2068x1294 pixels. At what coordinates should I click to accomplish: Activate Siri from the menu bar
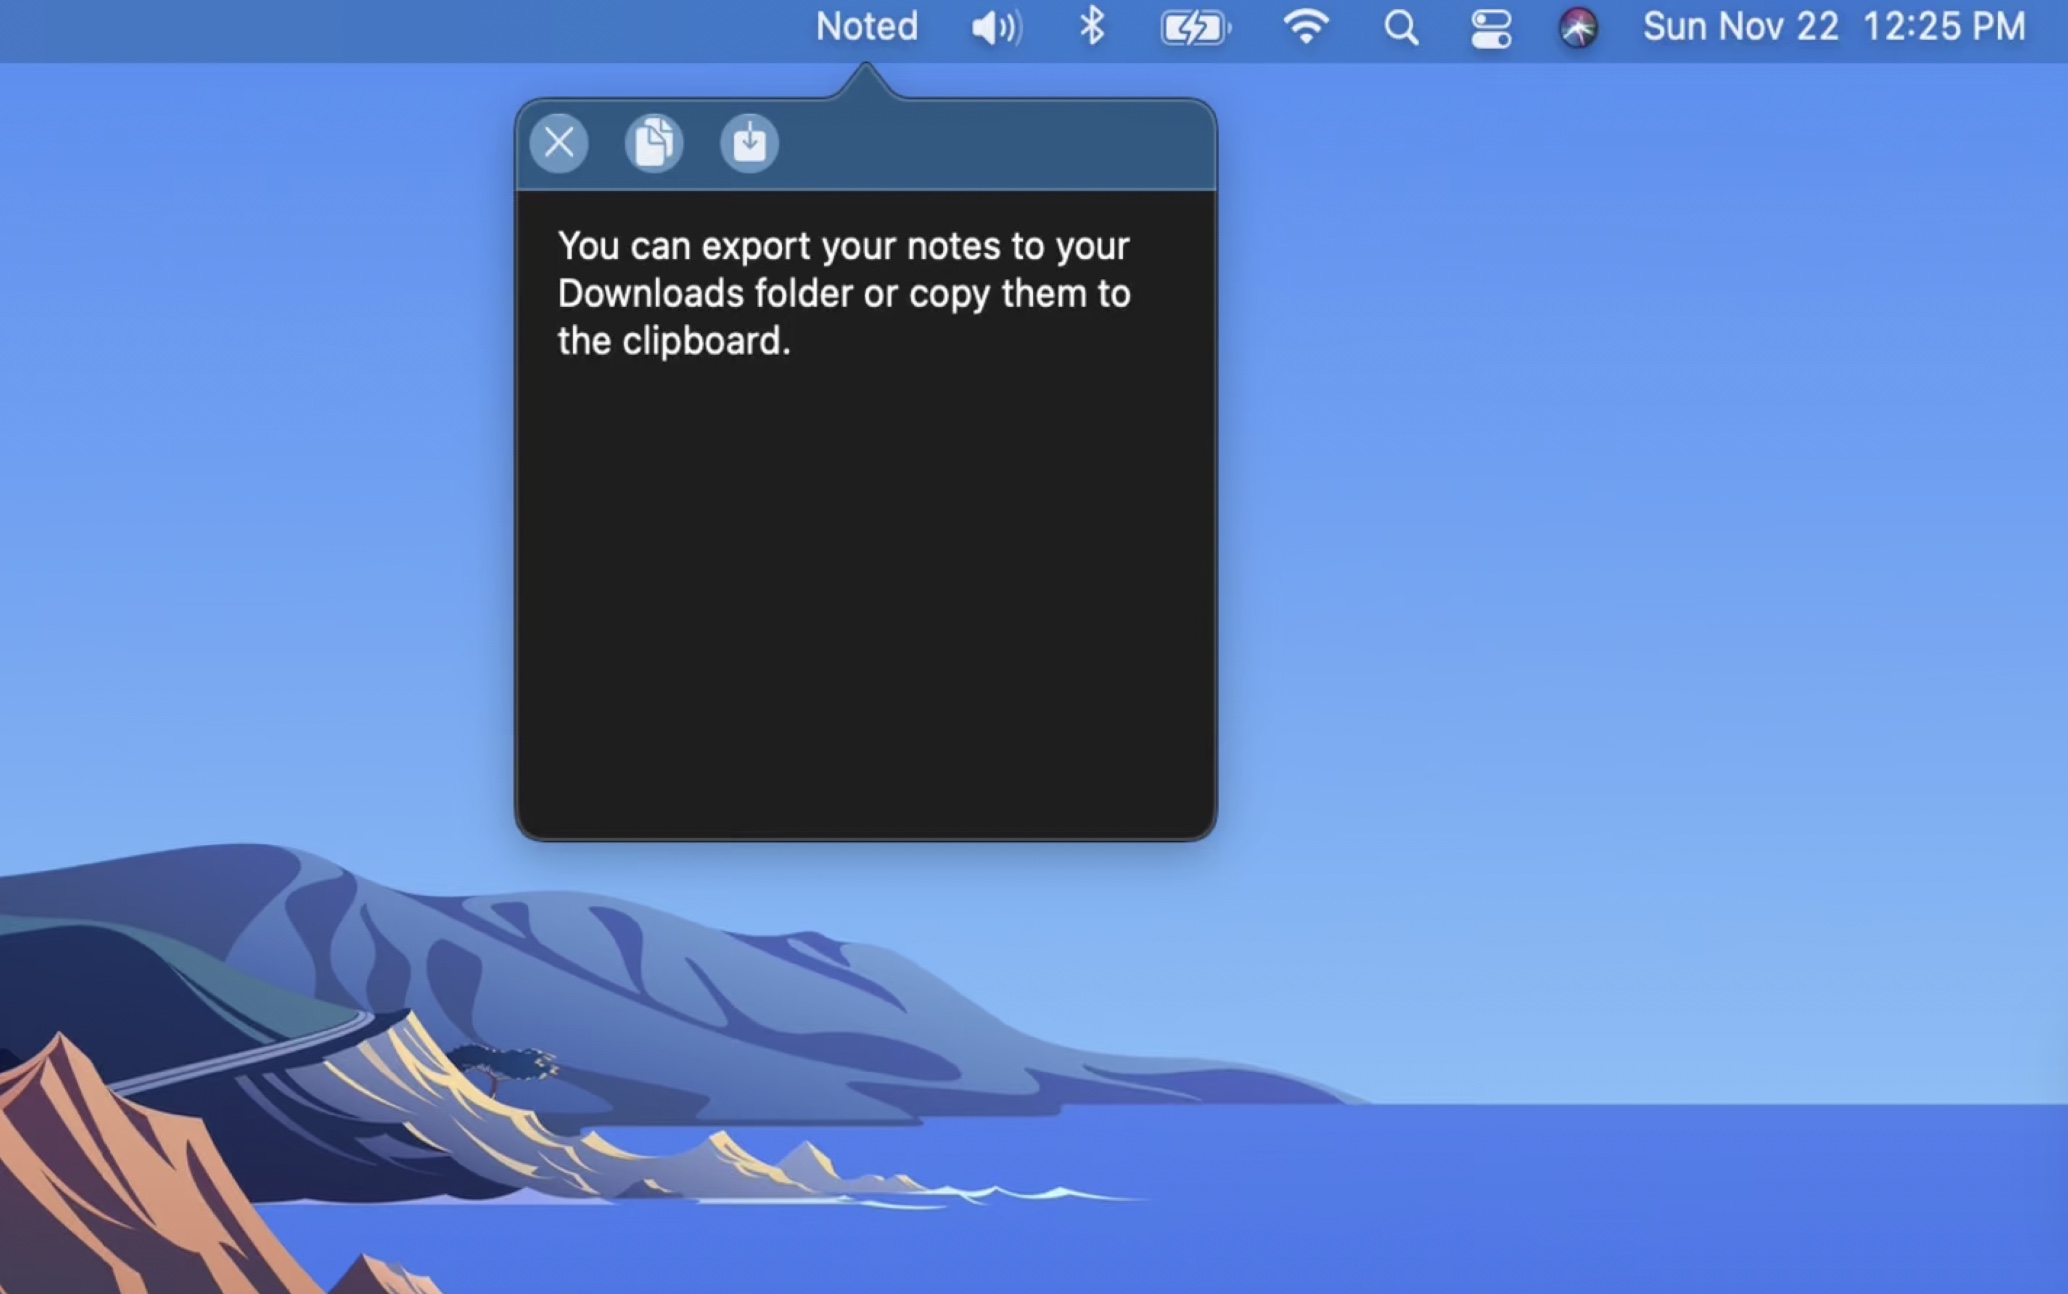1578,27
